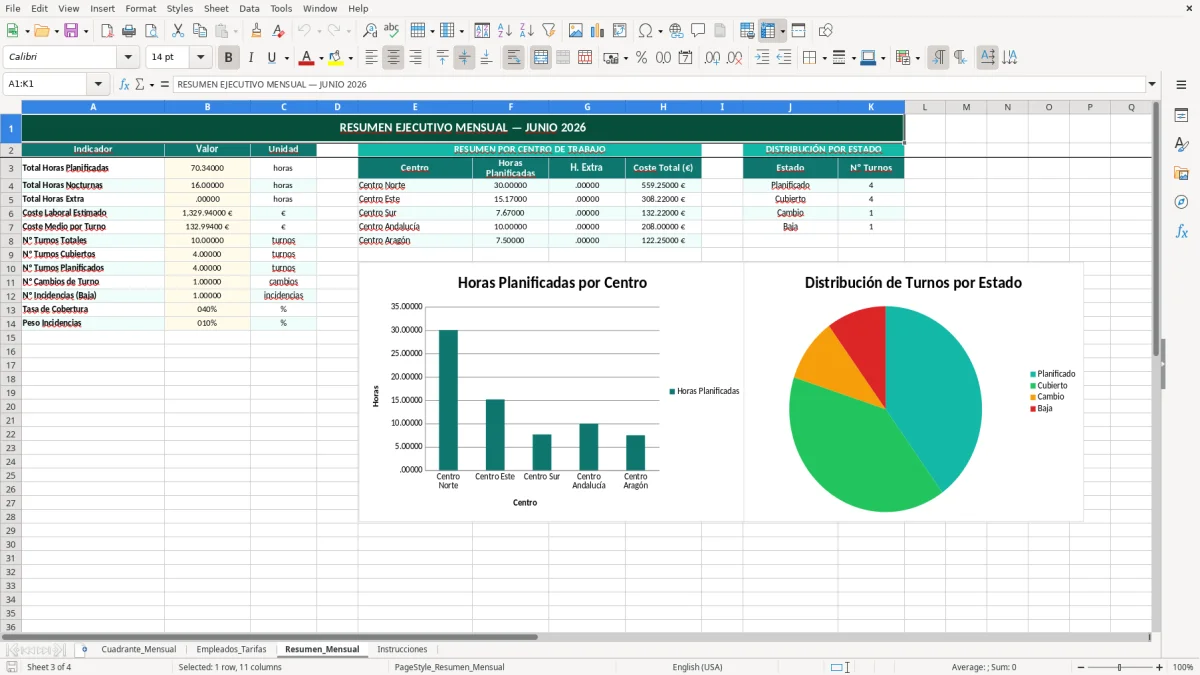Select column header A
1200x675 pixels.
click(93, 107)
